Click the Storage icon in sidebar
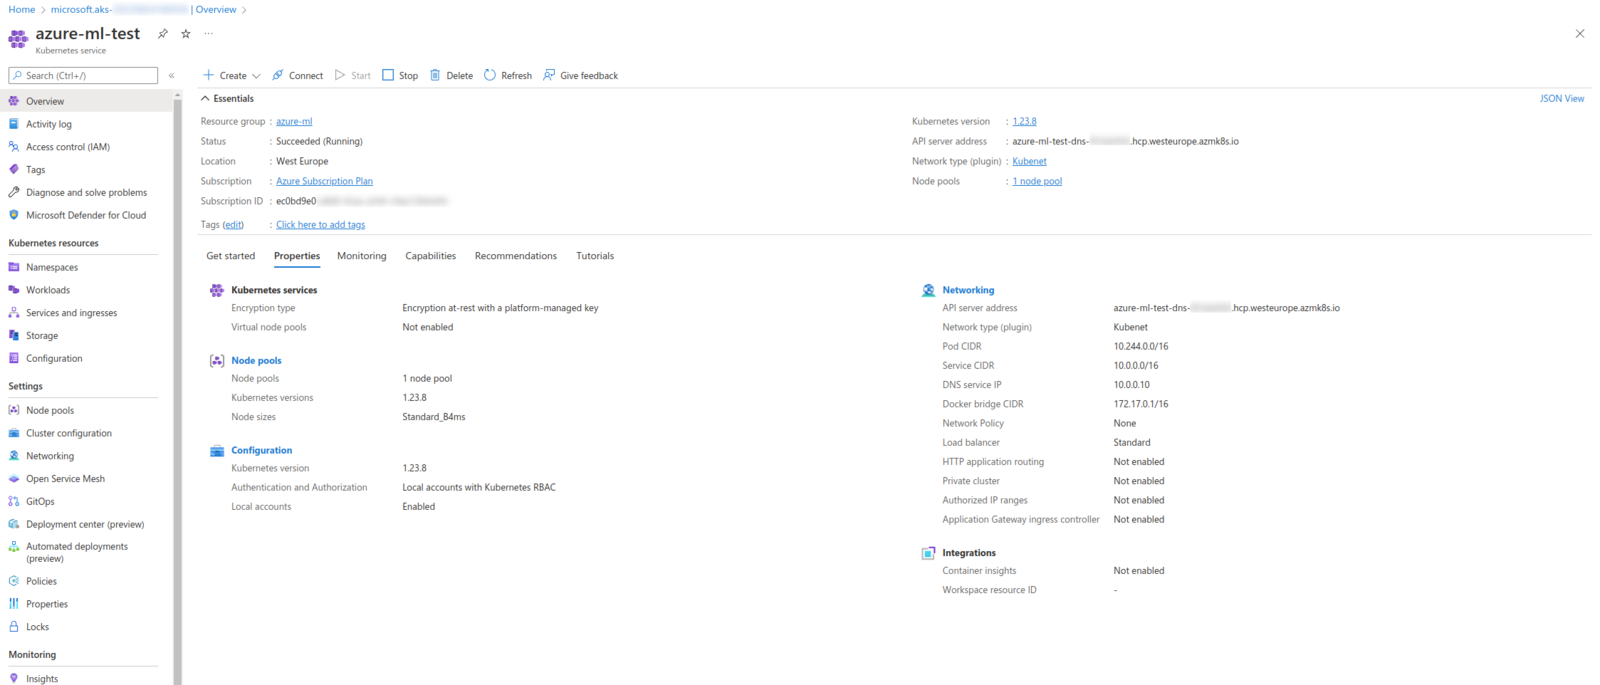Screen dimensions: 1600x685 coord(14,336)
